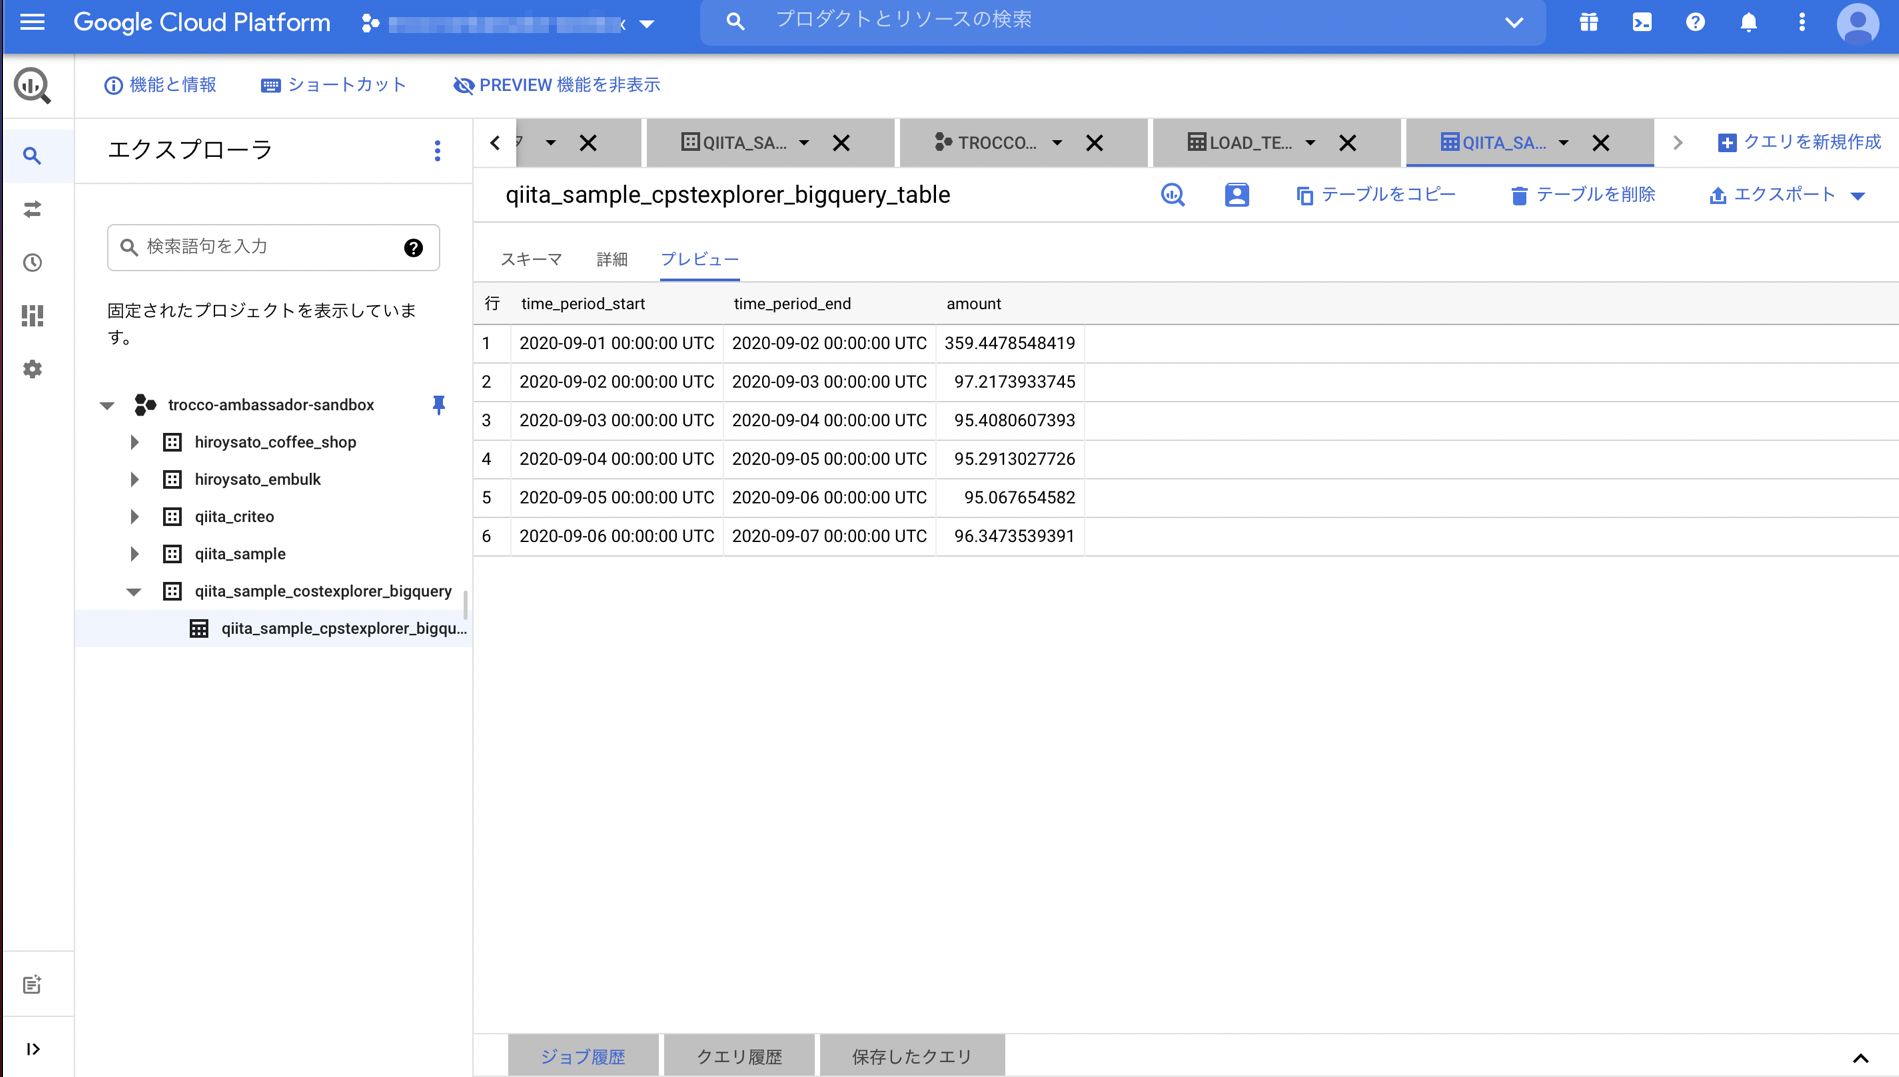
Task: Open the scheduled queries clock icon
Action: pos(32,262)
